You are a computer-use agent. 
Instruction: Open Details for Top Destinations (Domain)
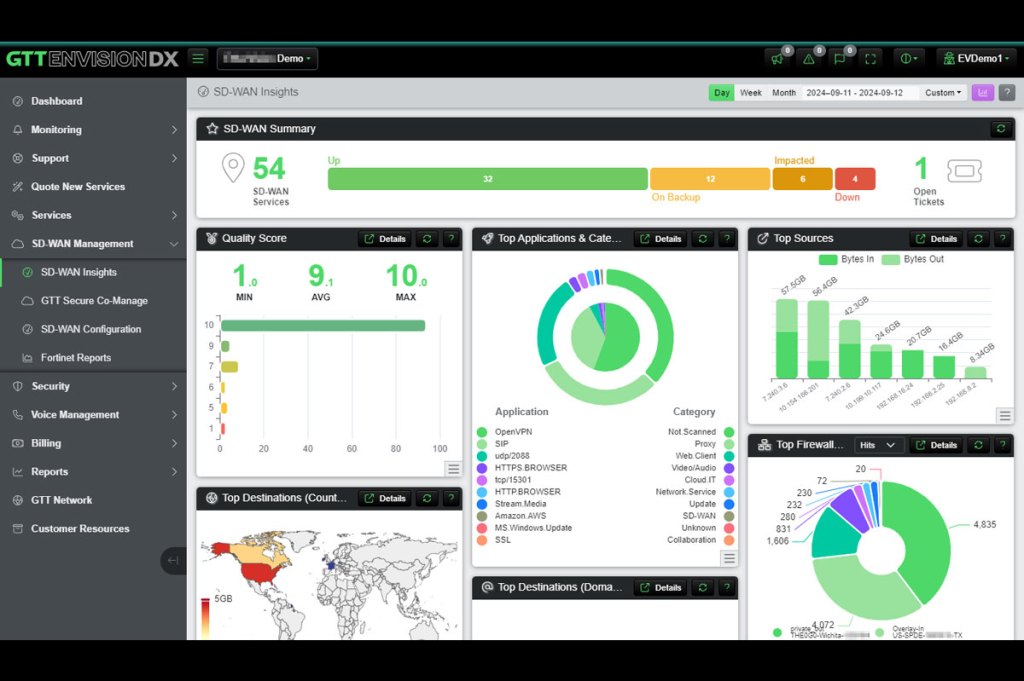pyautogui.click(x=661, y=588)
